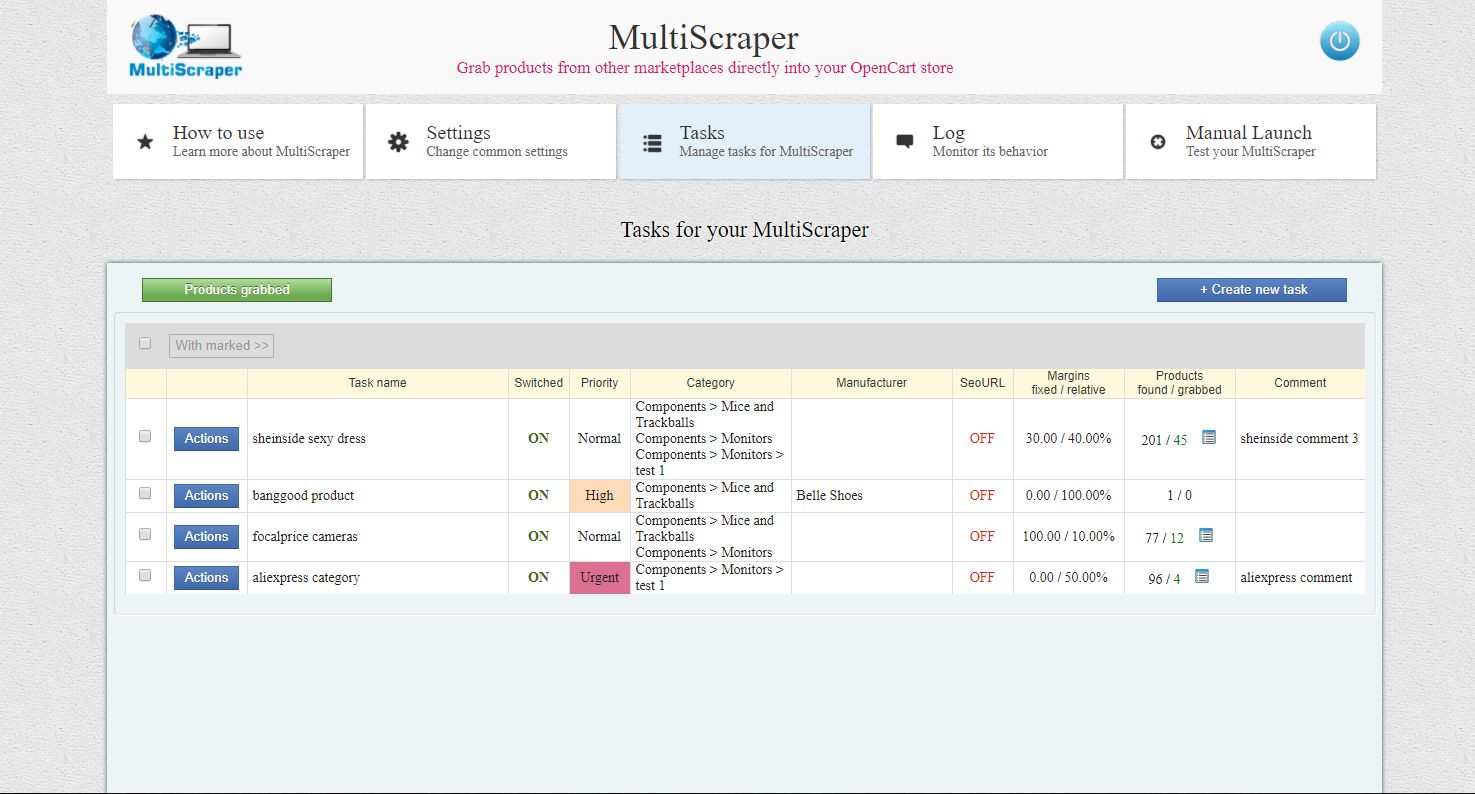Click the star icon on How to use

point(145,142)
